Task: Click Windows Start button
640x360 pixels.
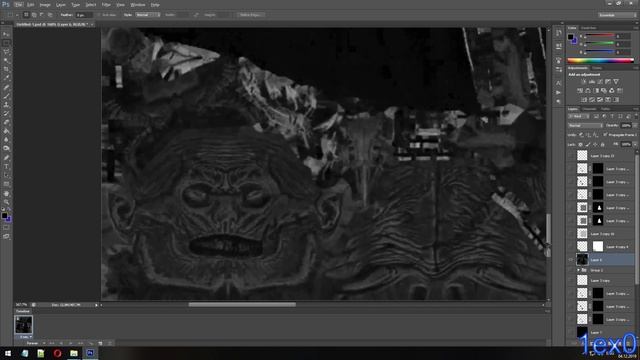Action: point(7,353)
